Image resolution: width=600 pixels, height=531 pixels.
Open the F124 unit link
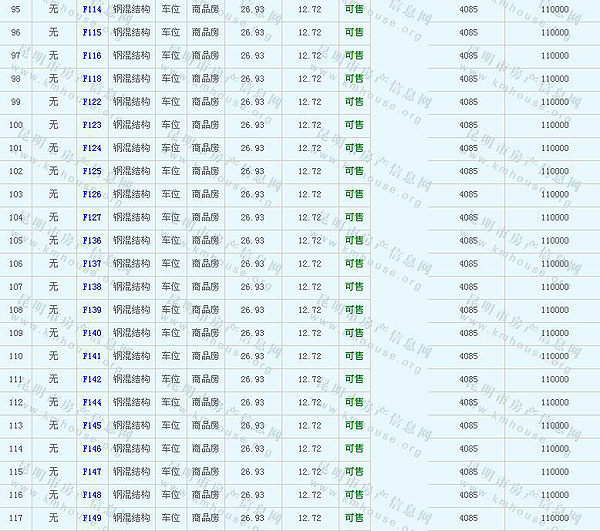(92, 148)
